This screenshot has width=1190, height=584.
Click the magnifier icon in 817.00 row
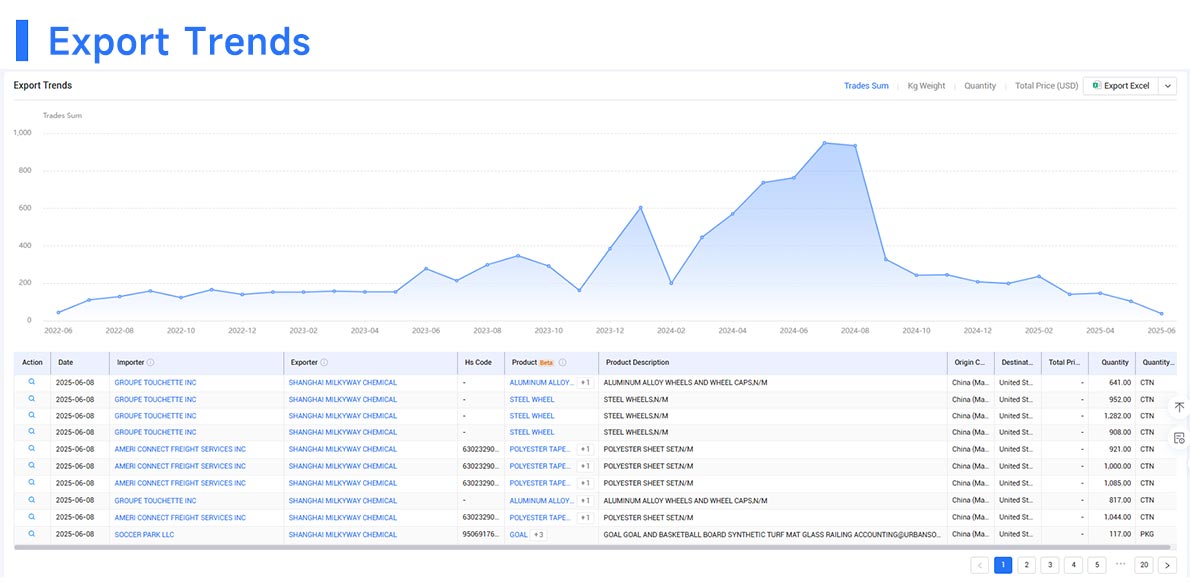point(32,500)
